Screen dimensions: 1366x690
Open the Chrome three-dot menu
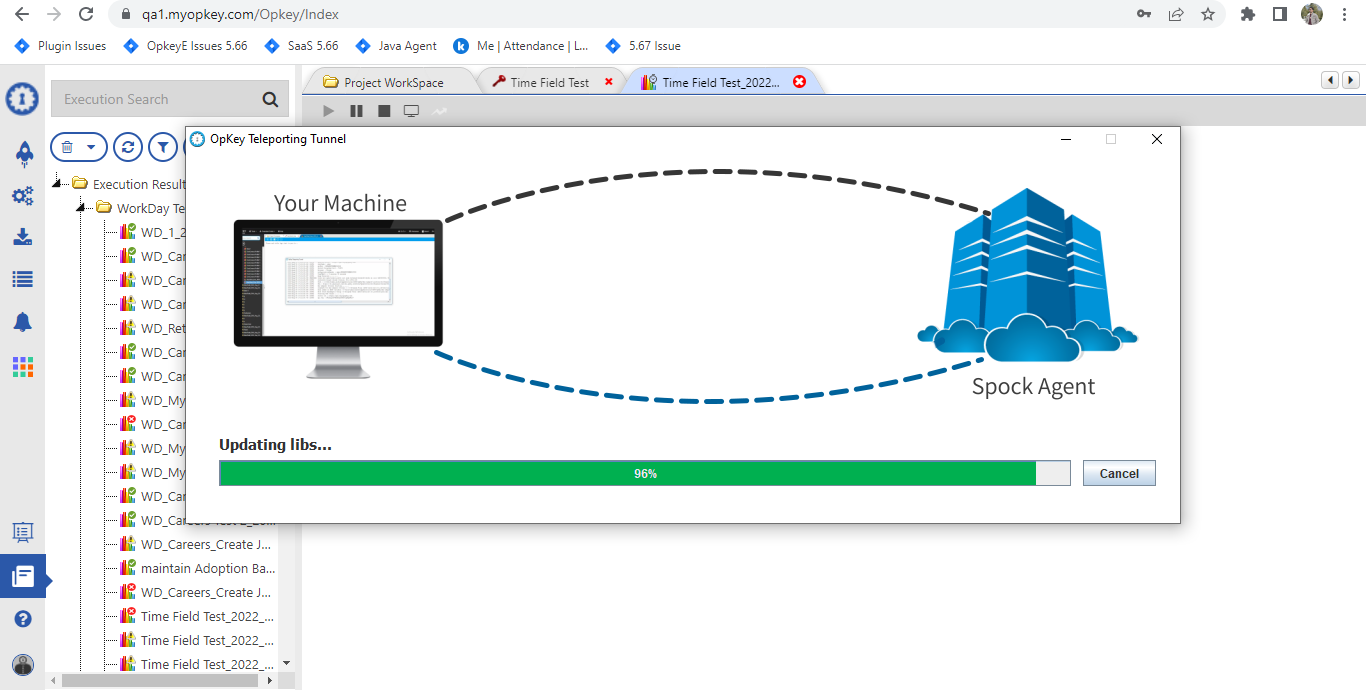click(1345, 14)
